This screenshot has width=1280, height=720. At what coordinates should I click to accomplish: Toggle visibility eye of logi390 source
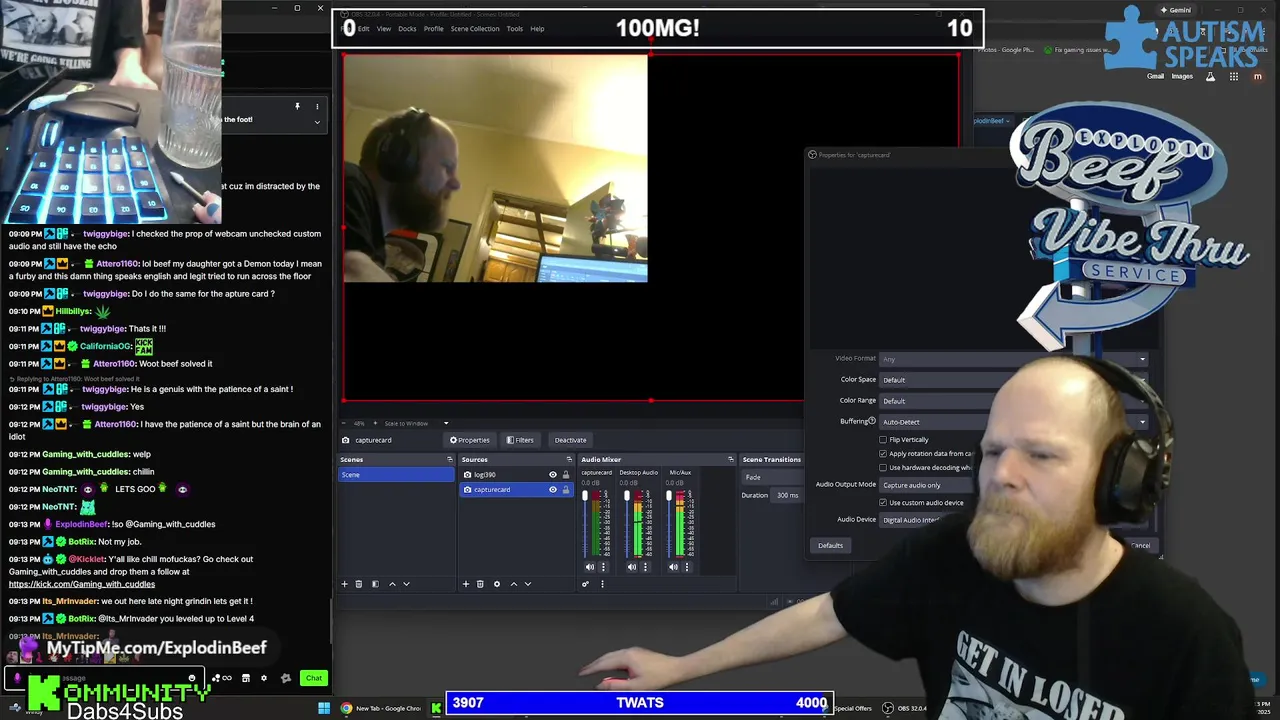pyautogui.click(x=552, y=475)
